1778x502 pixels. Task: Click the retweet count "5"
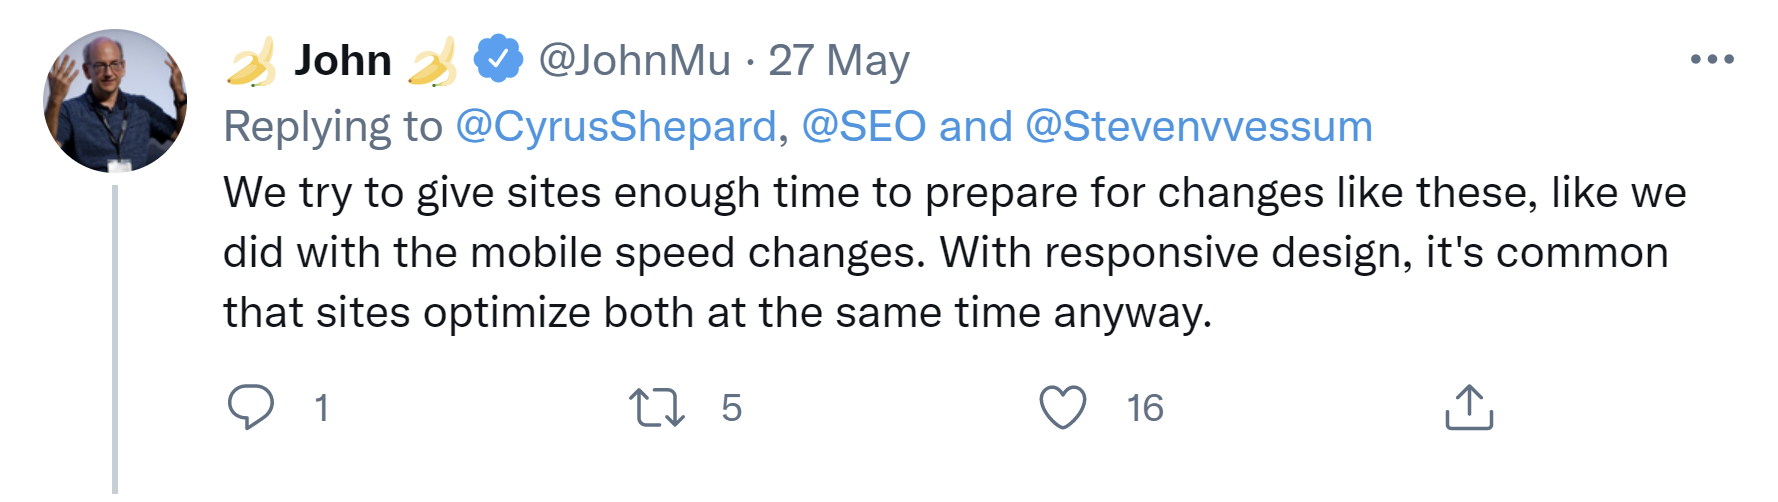pyautogui.click(x=731, y=408)
